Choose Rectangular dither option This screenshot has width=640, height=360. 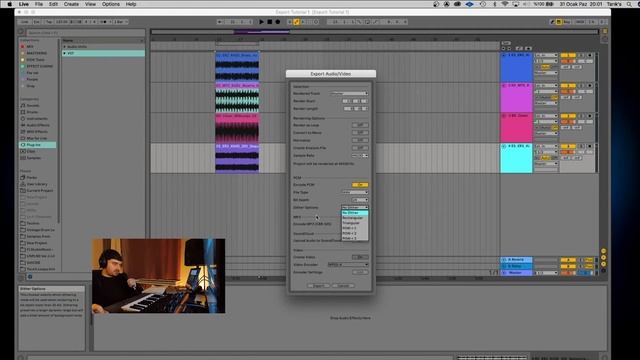[355, 218]
